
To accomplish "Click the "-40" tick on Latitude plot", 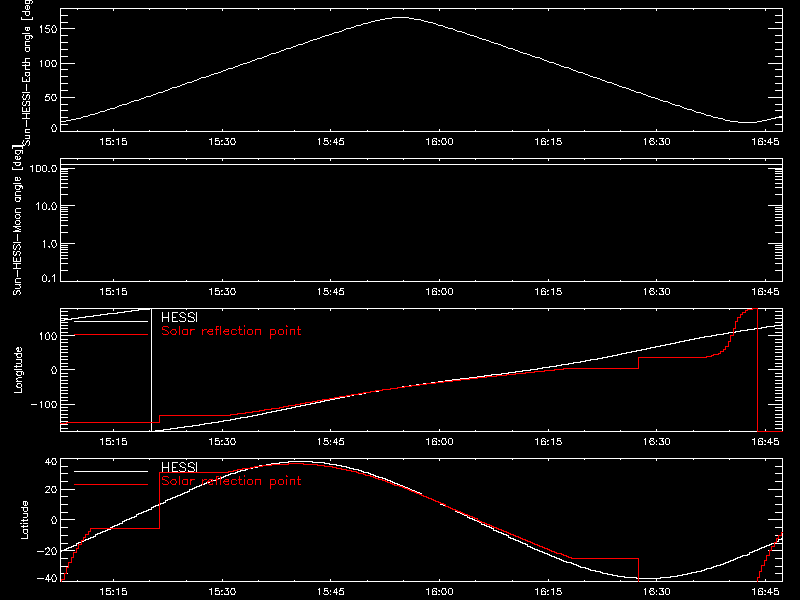I will [x=47, y=579].
